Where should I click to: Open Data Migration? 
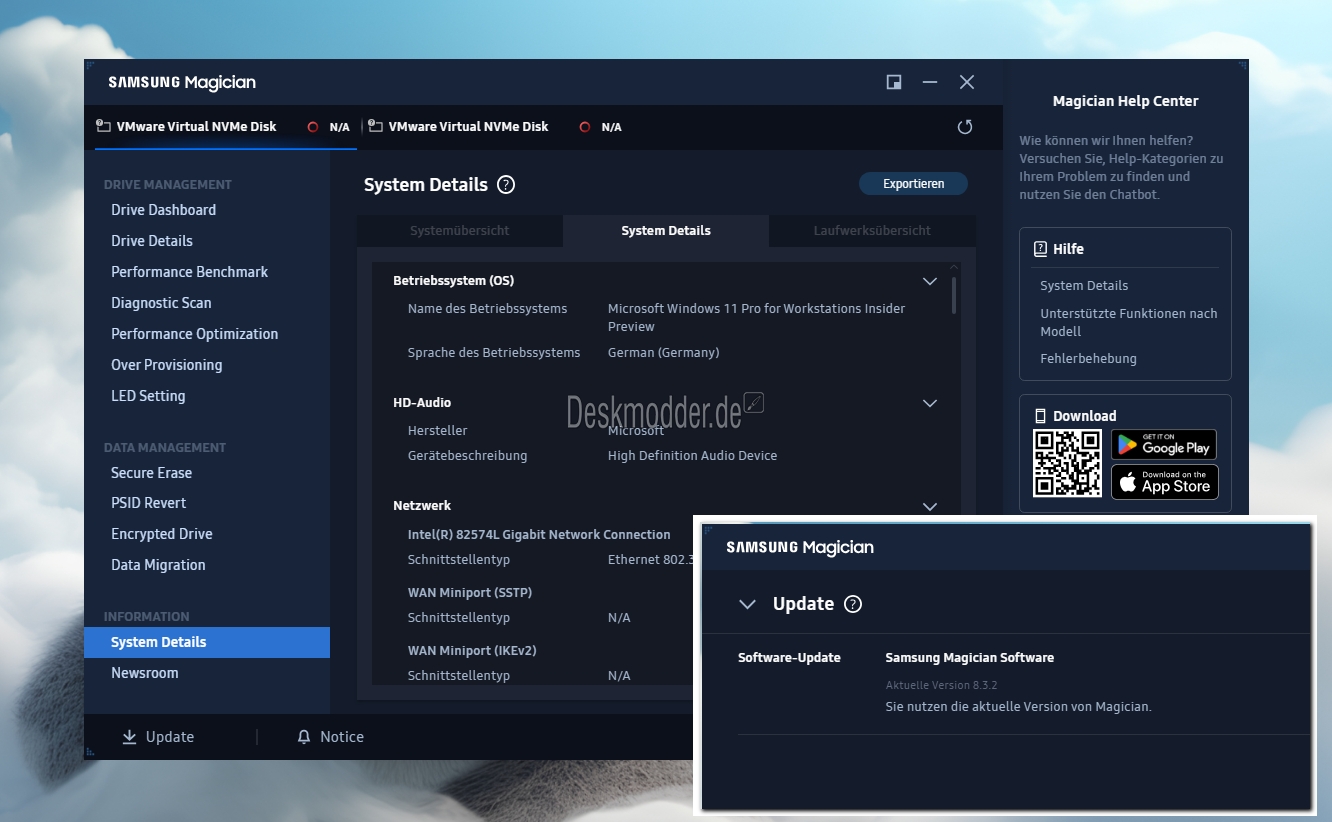[158, 565]
